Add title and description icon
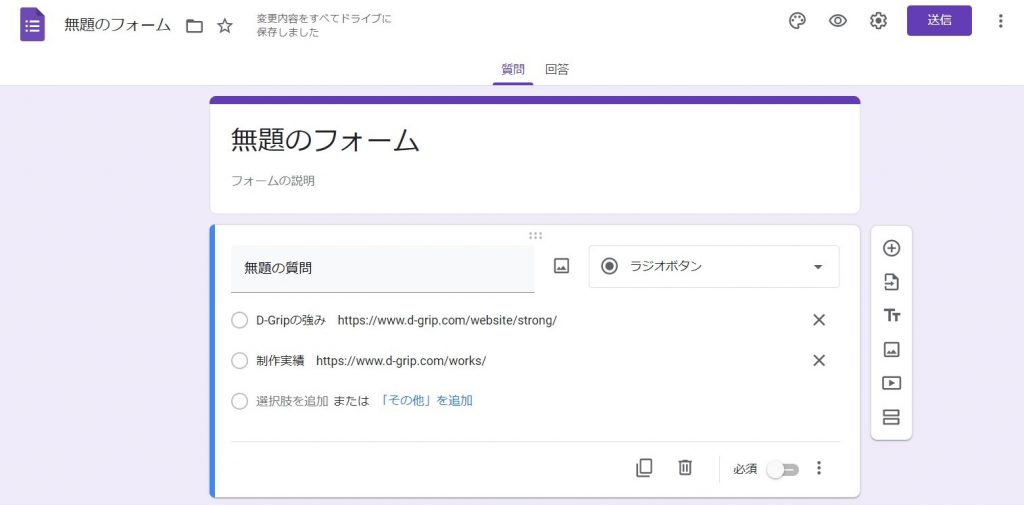 pos(891,316)
